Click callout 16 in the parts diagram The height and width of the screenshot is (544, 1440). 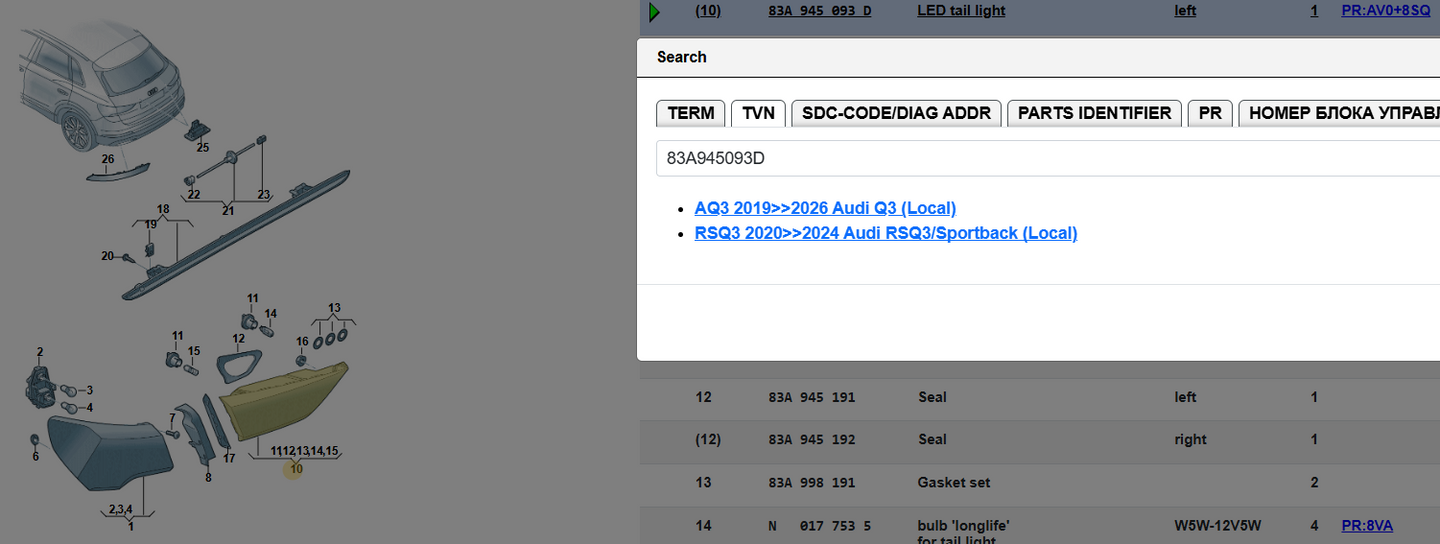(x=302, y=342)
